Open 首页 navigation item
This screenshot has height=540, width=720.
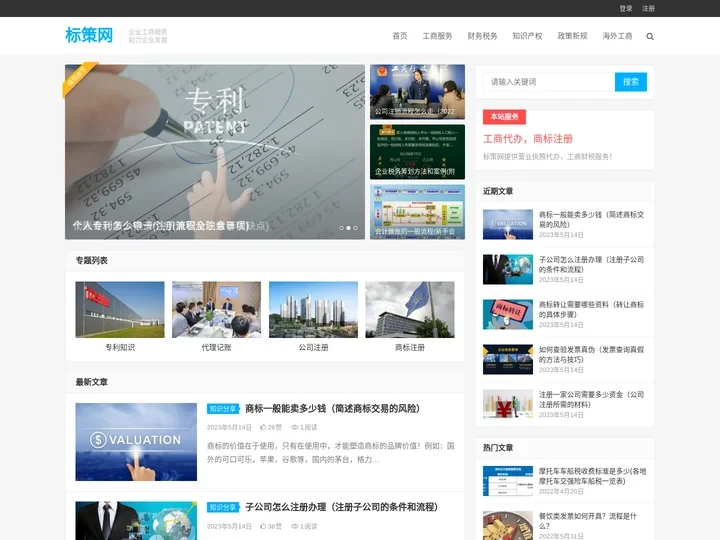pyautogui.click(x=399, y=36)
